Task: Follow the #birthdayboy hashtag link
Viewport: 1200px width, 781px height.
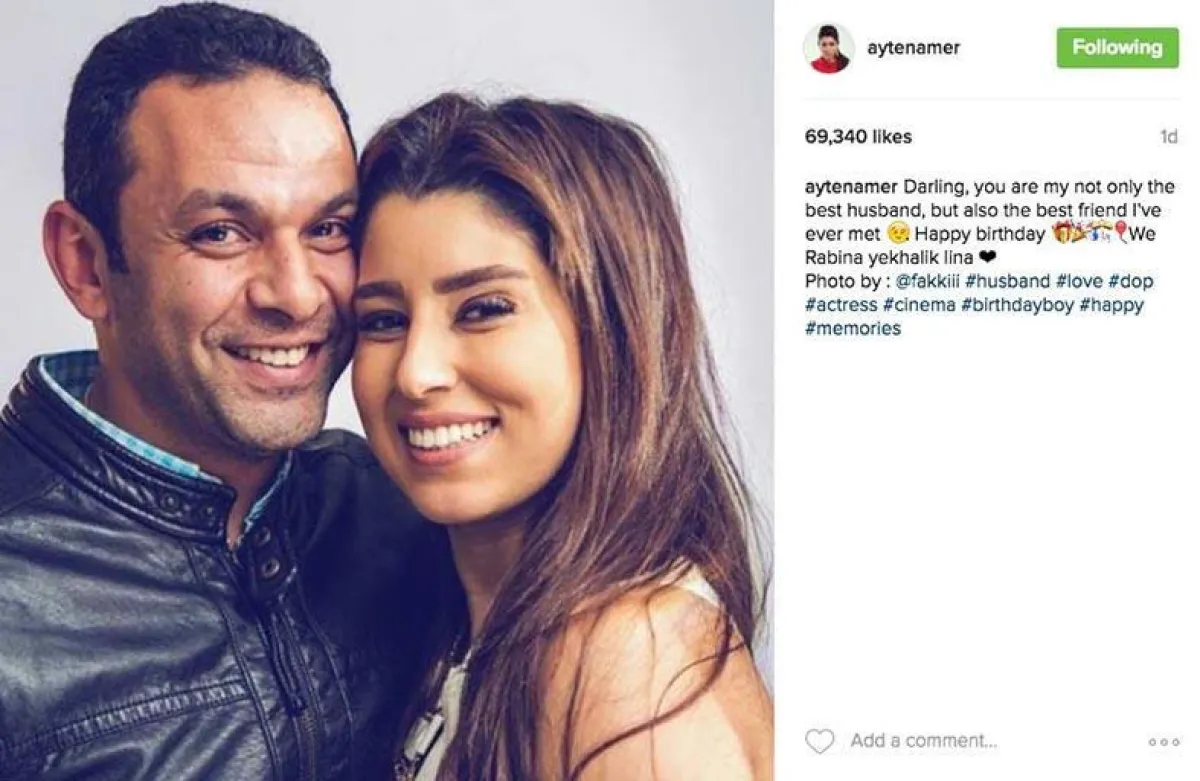Action: click(1018, 305)
